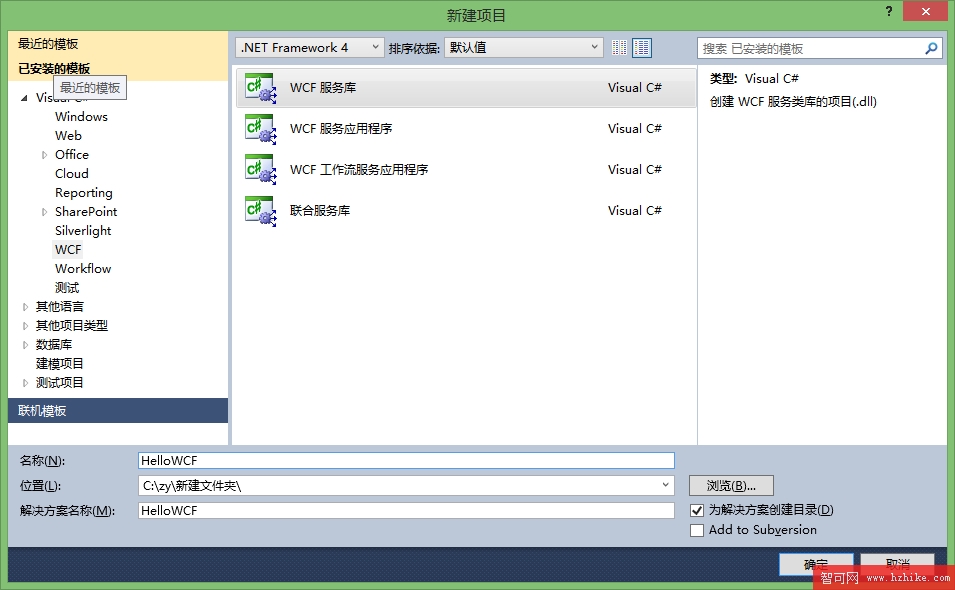Select 测试项目 in the template tree
Screen dimensions: 955x590
click(x=60, y=383)
